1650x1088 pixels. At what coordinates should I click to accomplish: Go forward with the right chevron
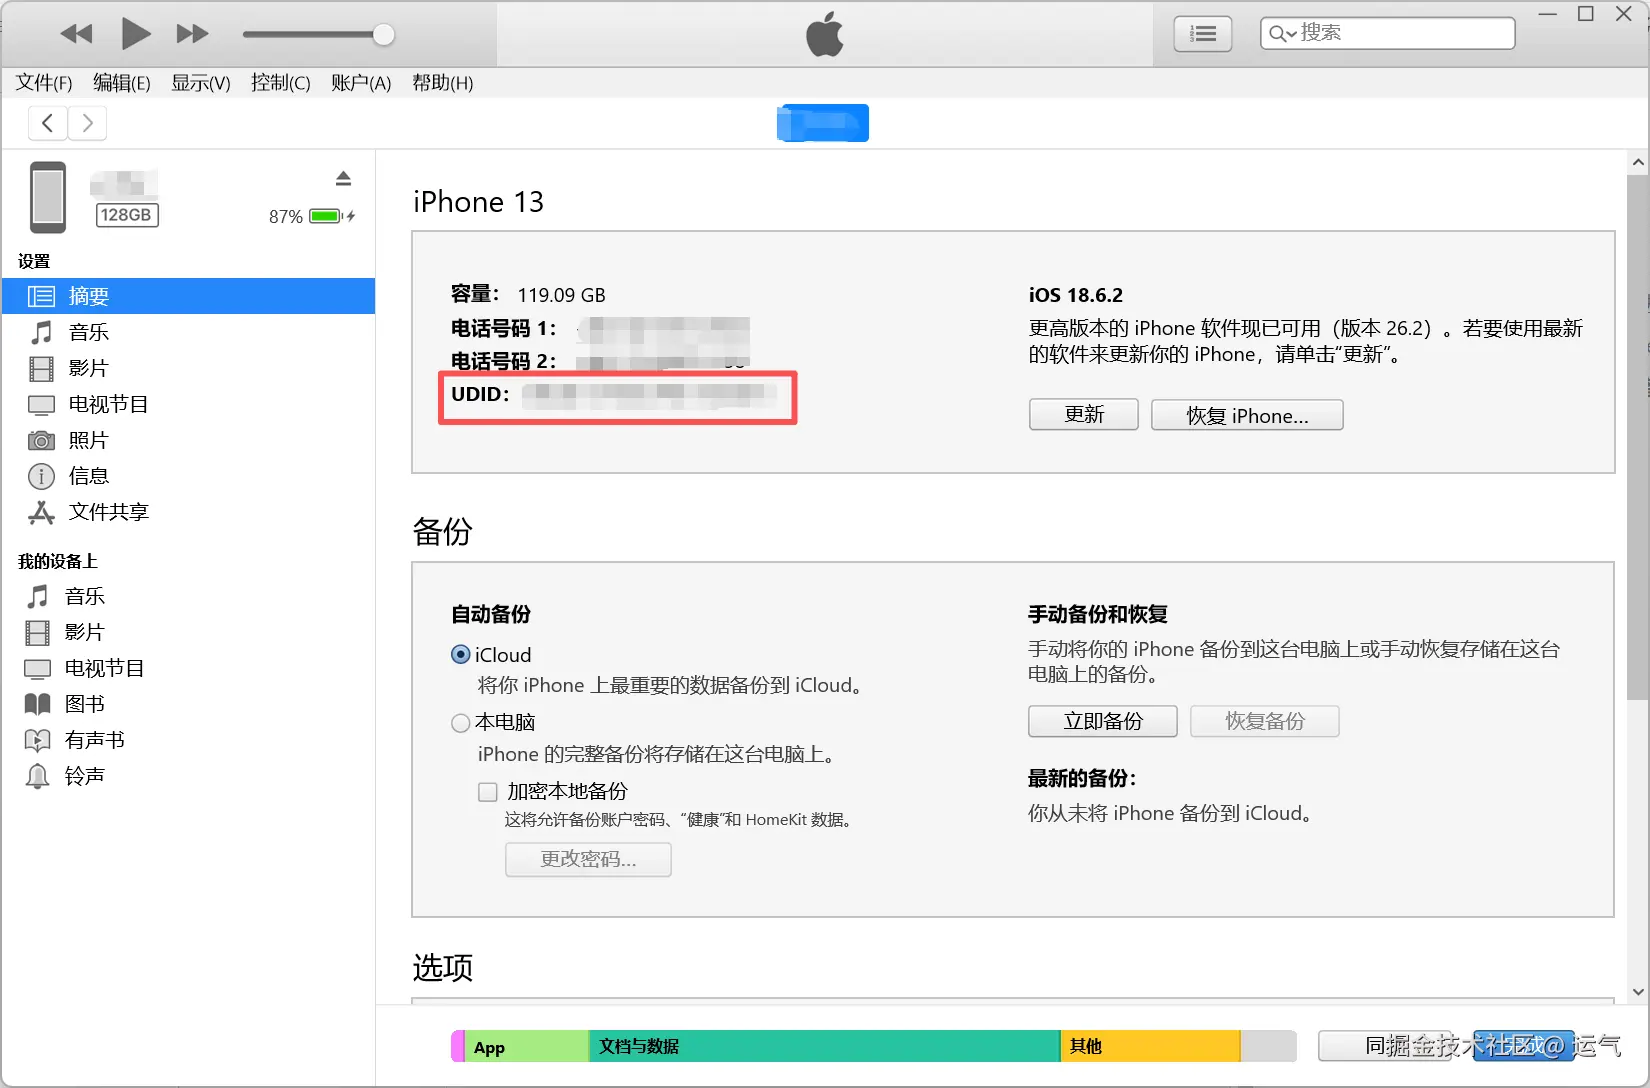coord(87,123)
